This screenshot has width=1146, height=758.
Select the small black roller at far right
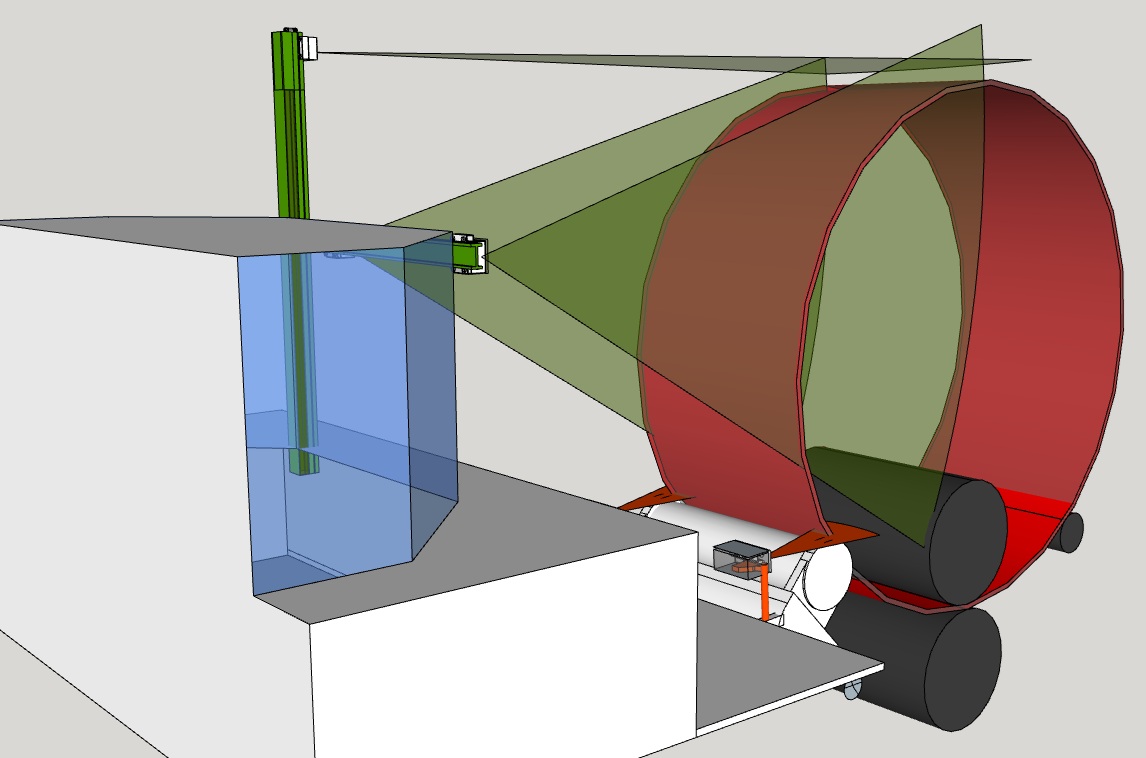[1068, 532]
